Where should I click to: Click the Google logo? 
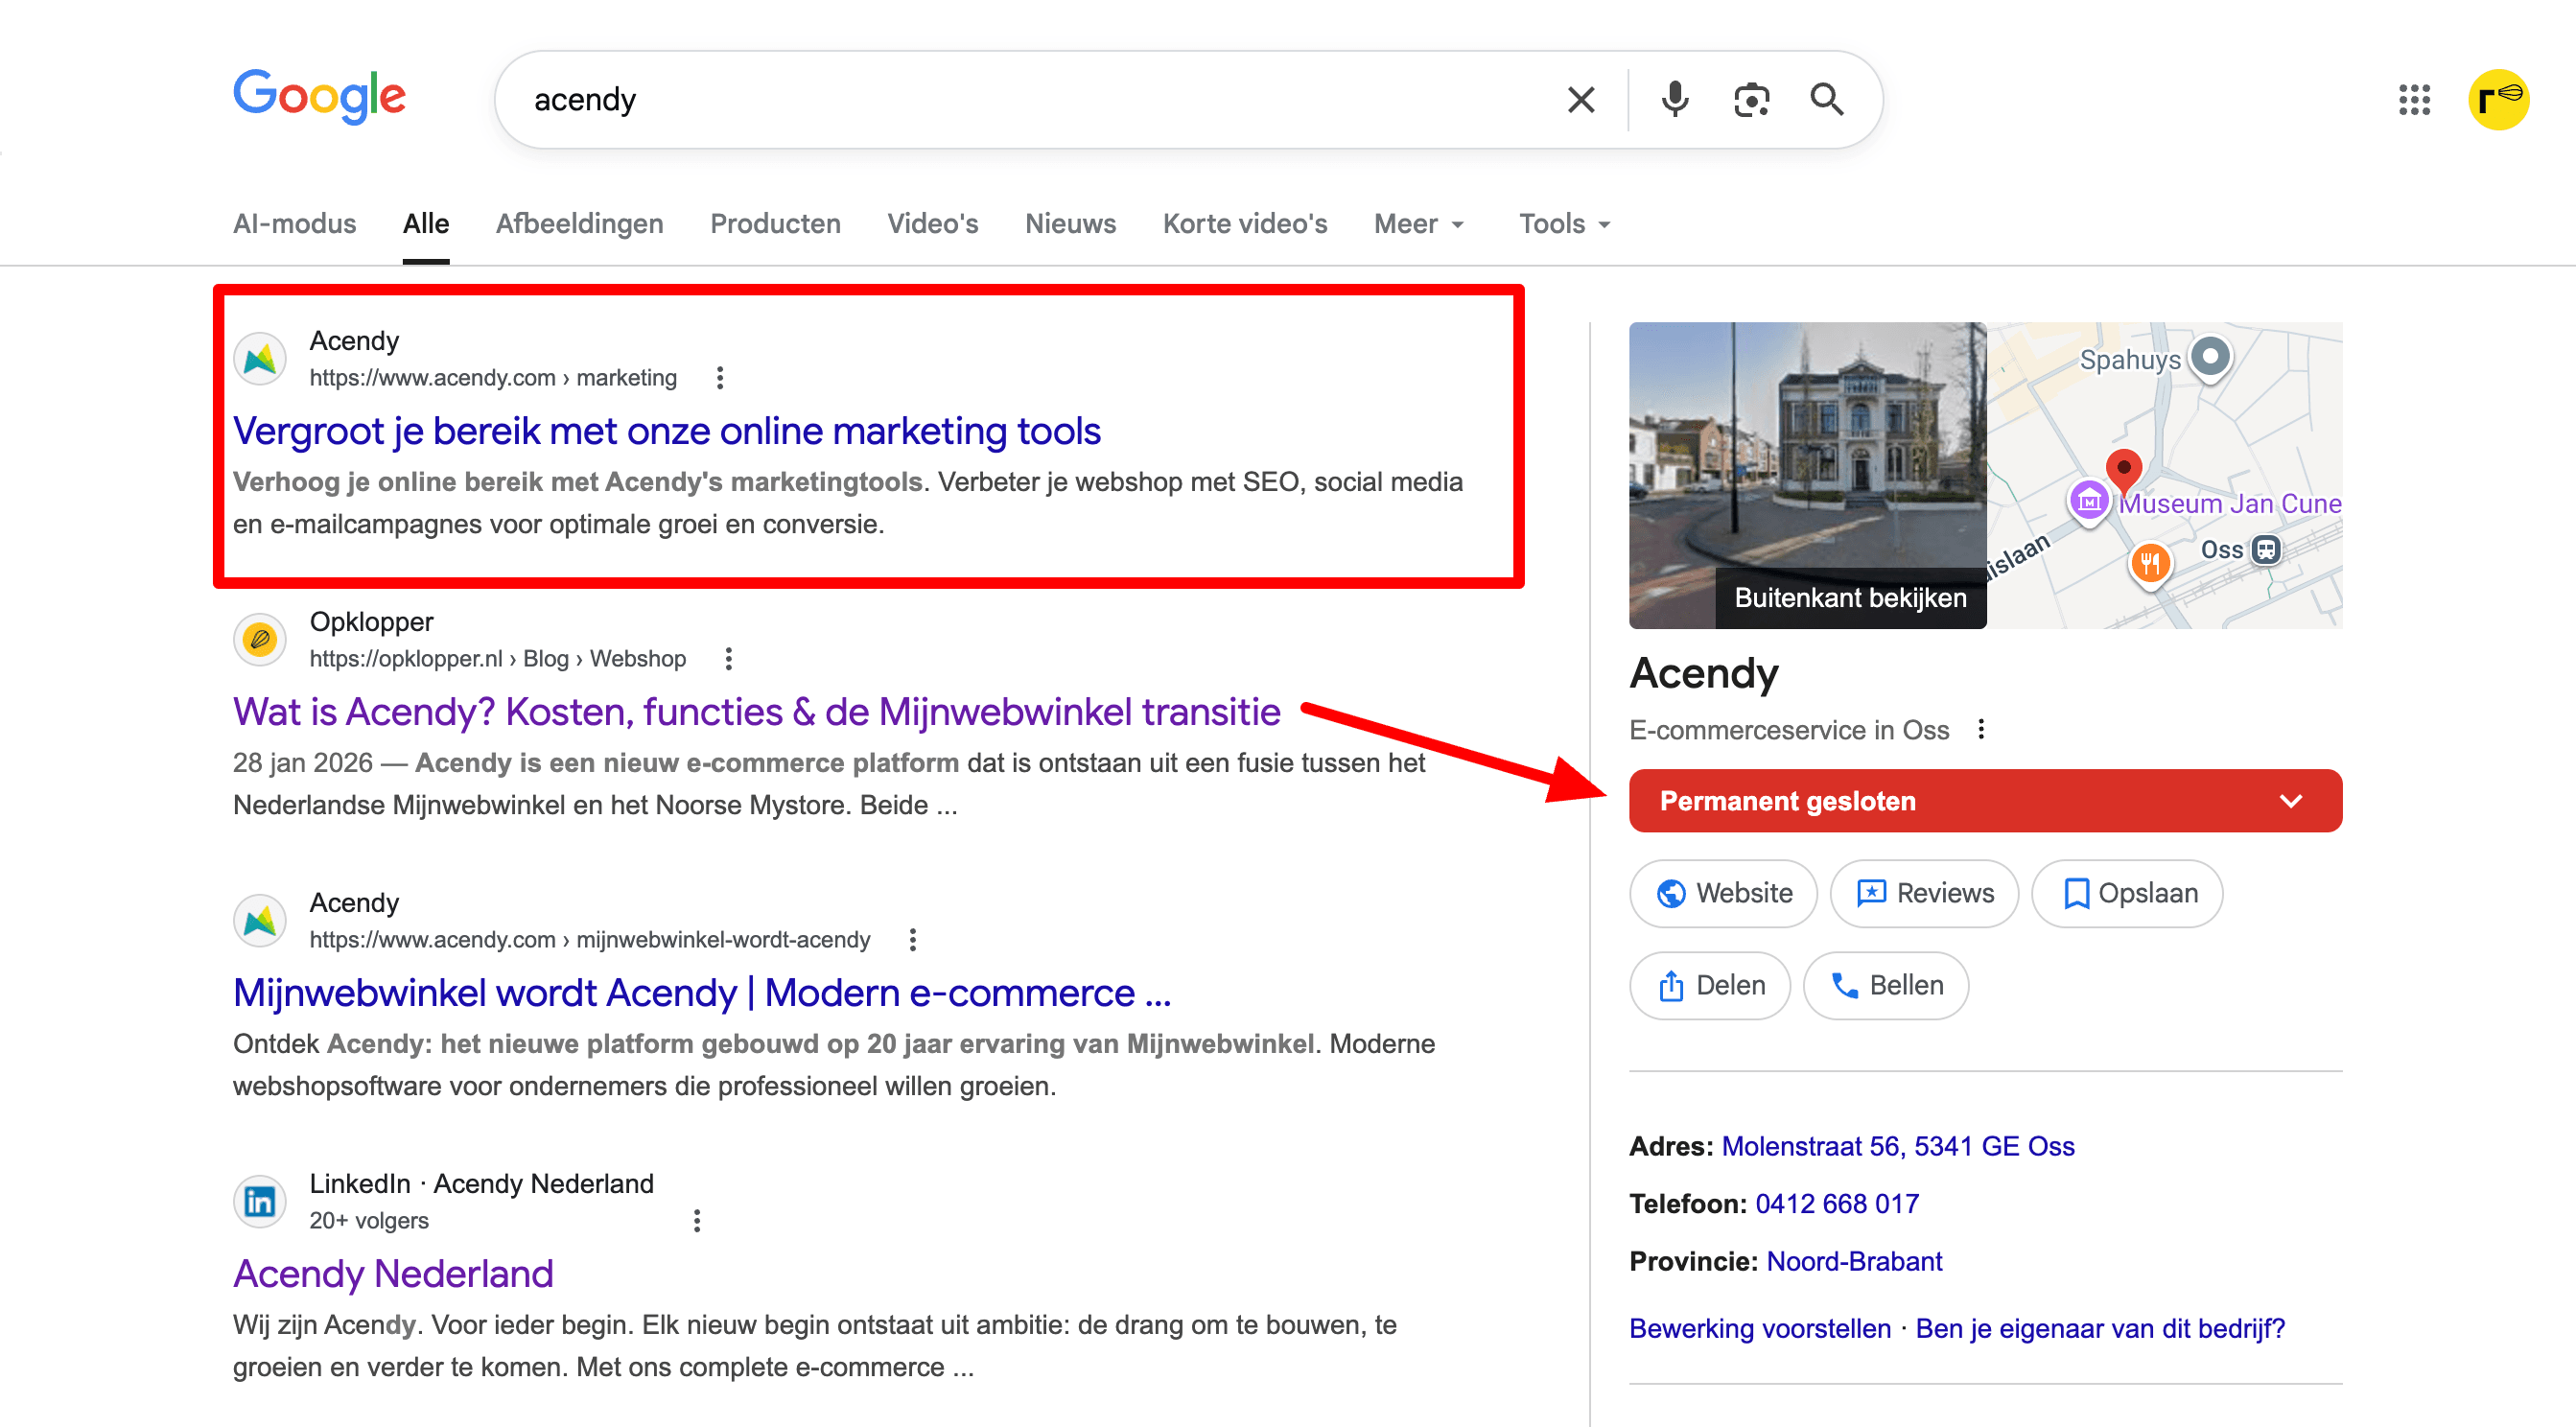[319, 97]
